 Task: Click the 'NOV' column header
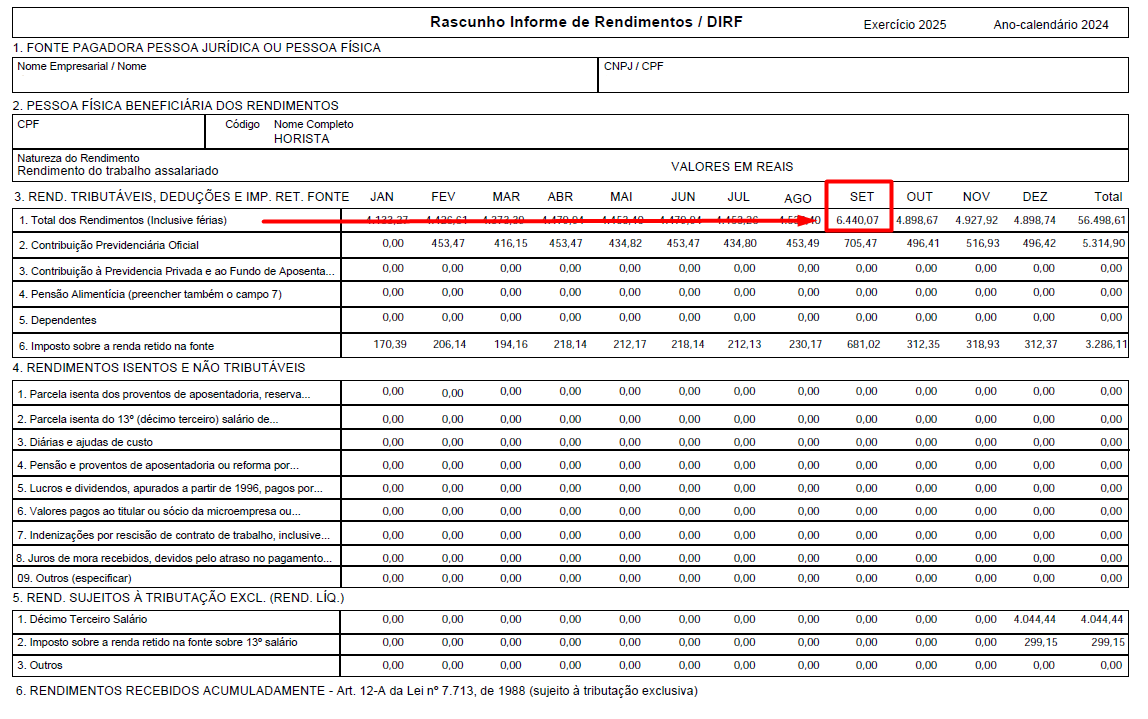point(976,197)
